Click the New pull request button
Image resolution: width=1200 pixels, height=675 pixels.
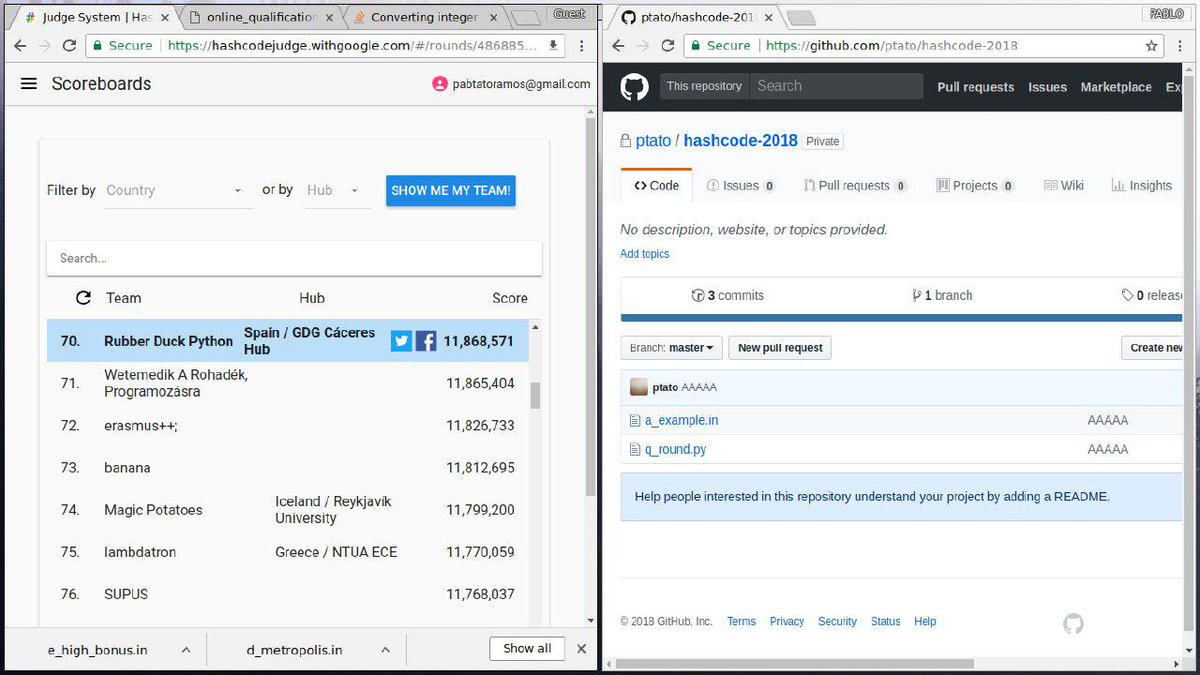pyautogui.click(x=780, y=348)
